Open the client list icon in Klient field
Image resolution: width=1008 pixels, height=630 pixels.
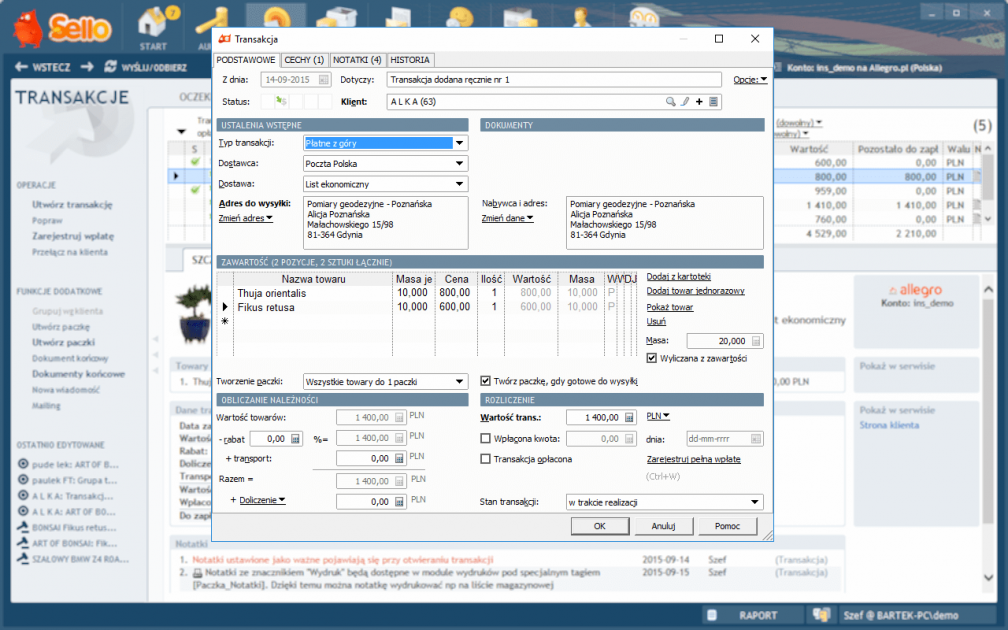click(x=713, y=102)
